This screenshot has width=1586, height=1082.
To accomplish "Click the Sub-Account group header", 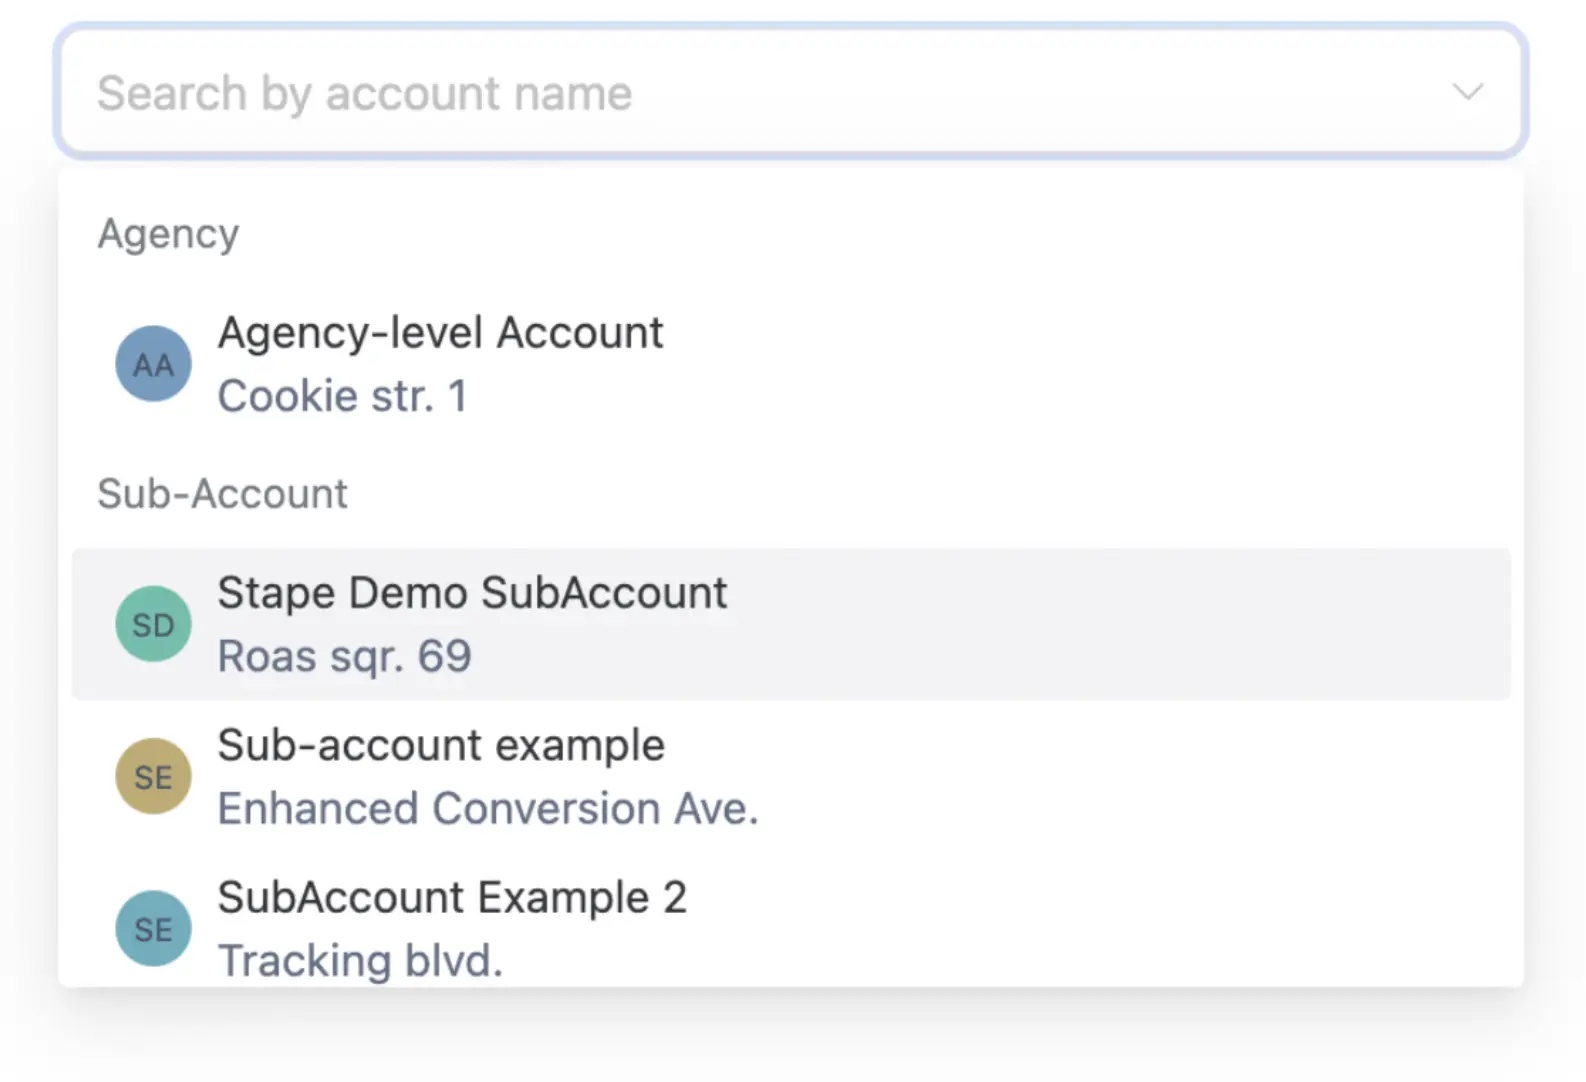I will (222, 494).
